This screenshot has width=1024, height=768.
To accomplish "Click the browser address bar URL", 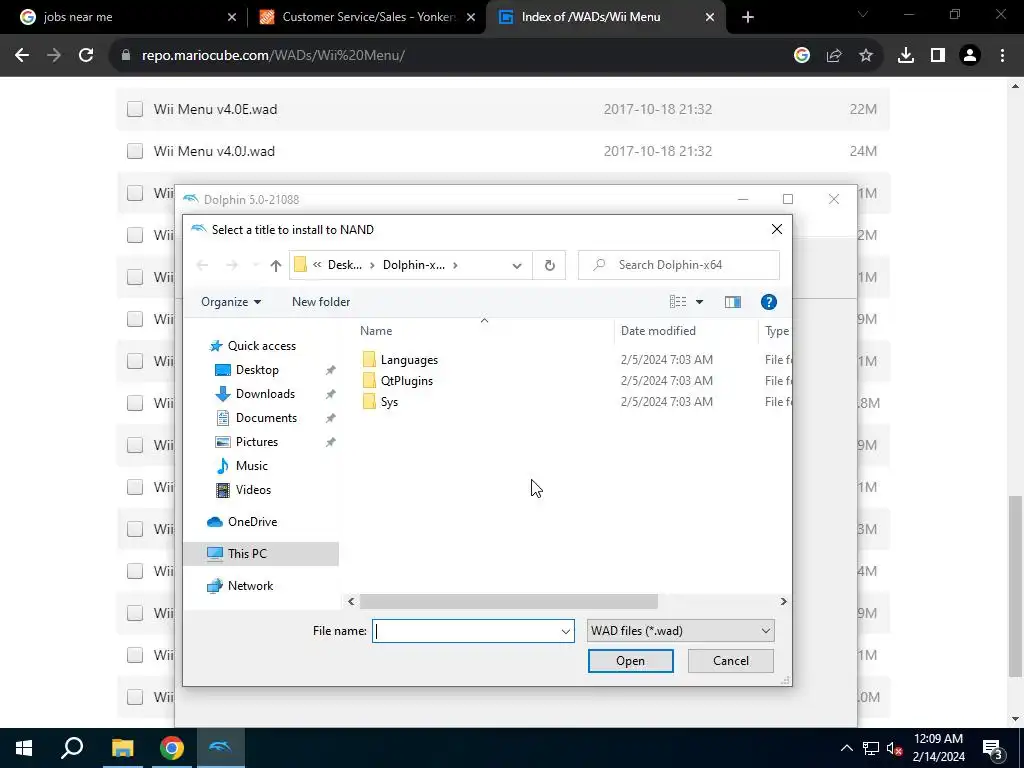I will [x=273, y=56].
